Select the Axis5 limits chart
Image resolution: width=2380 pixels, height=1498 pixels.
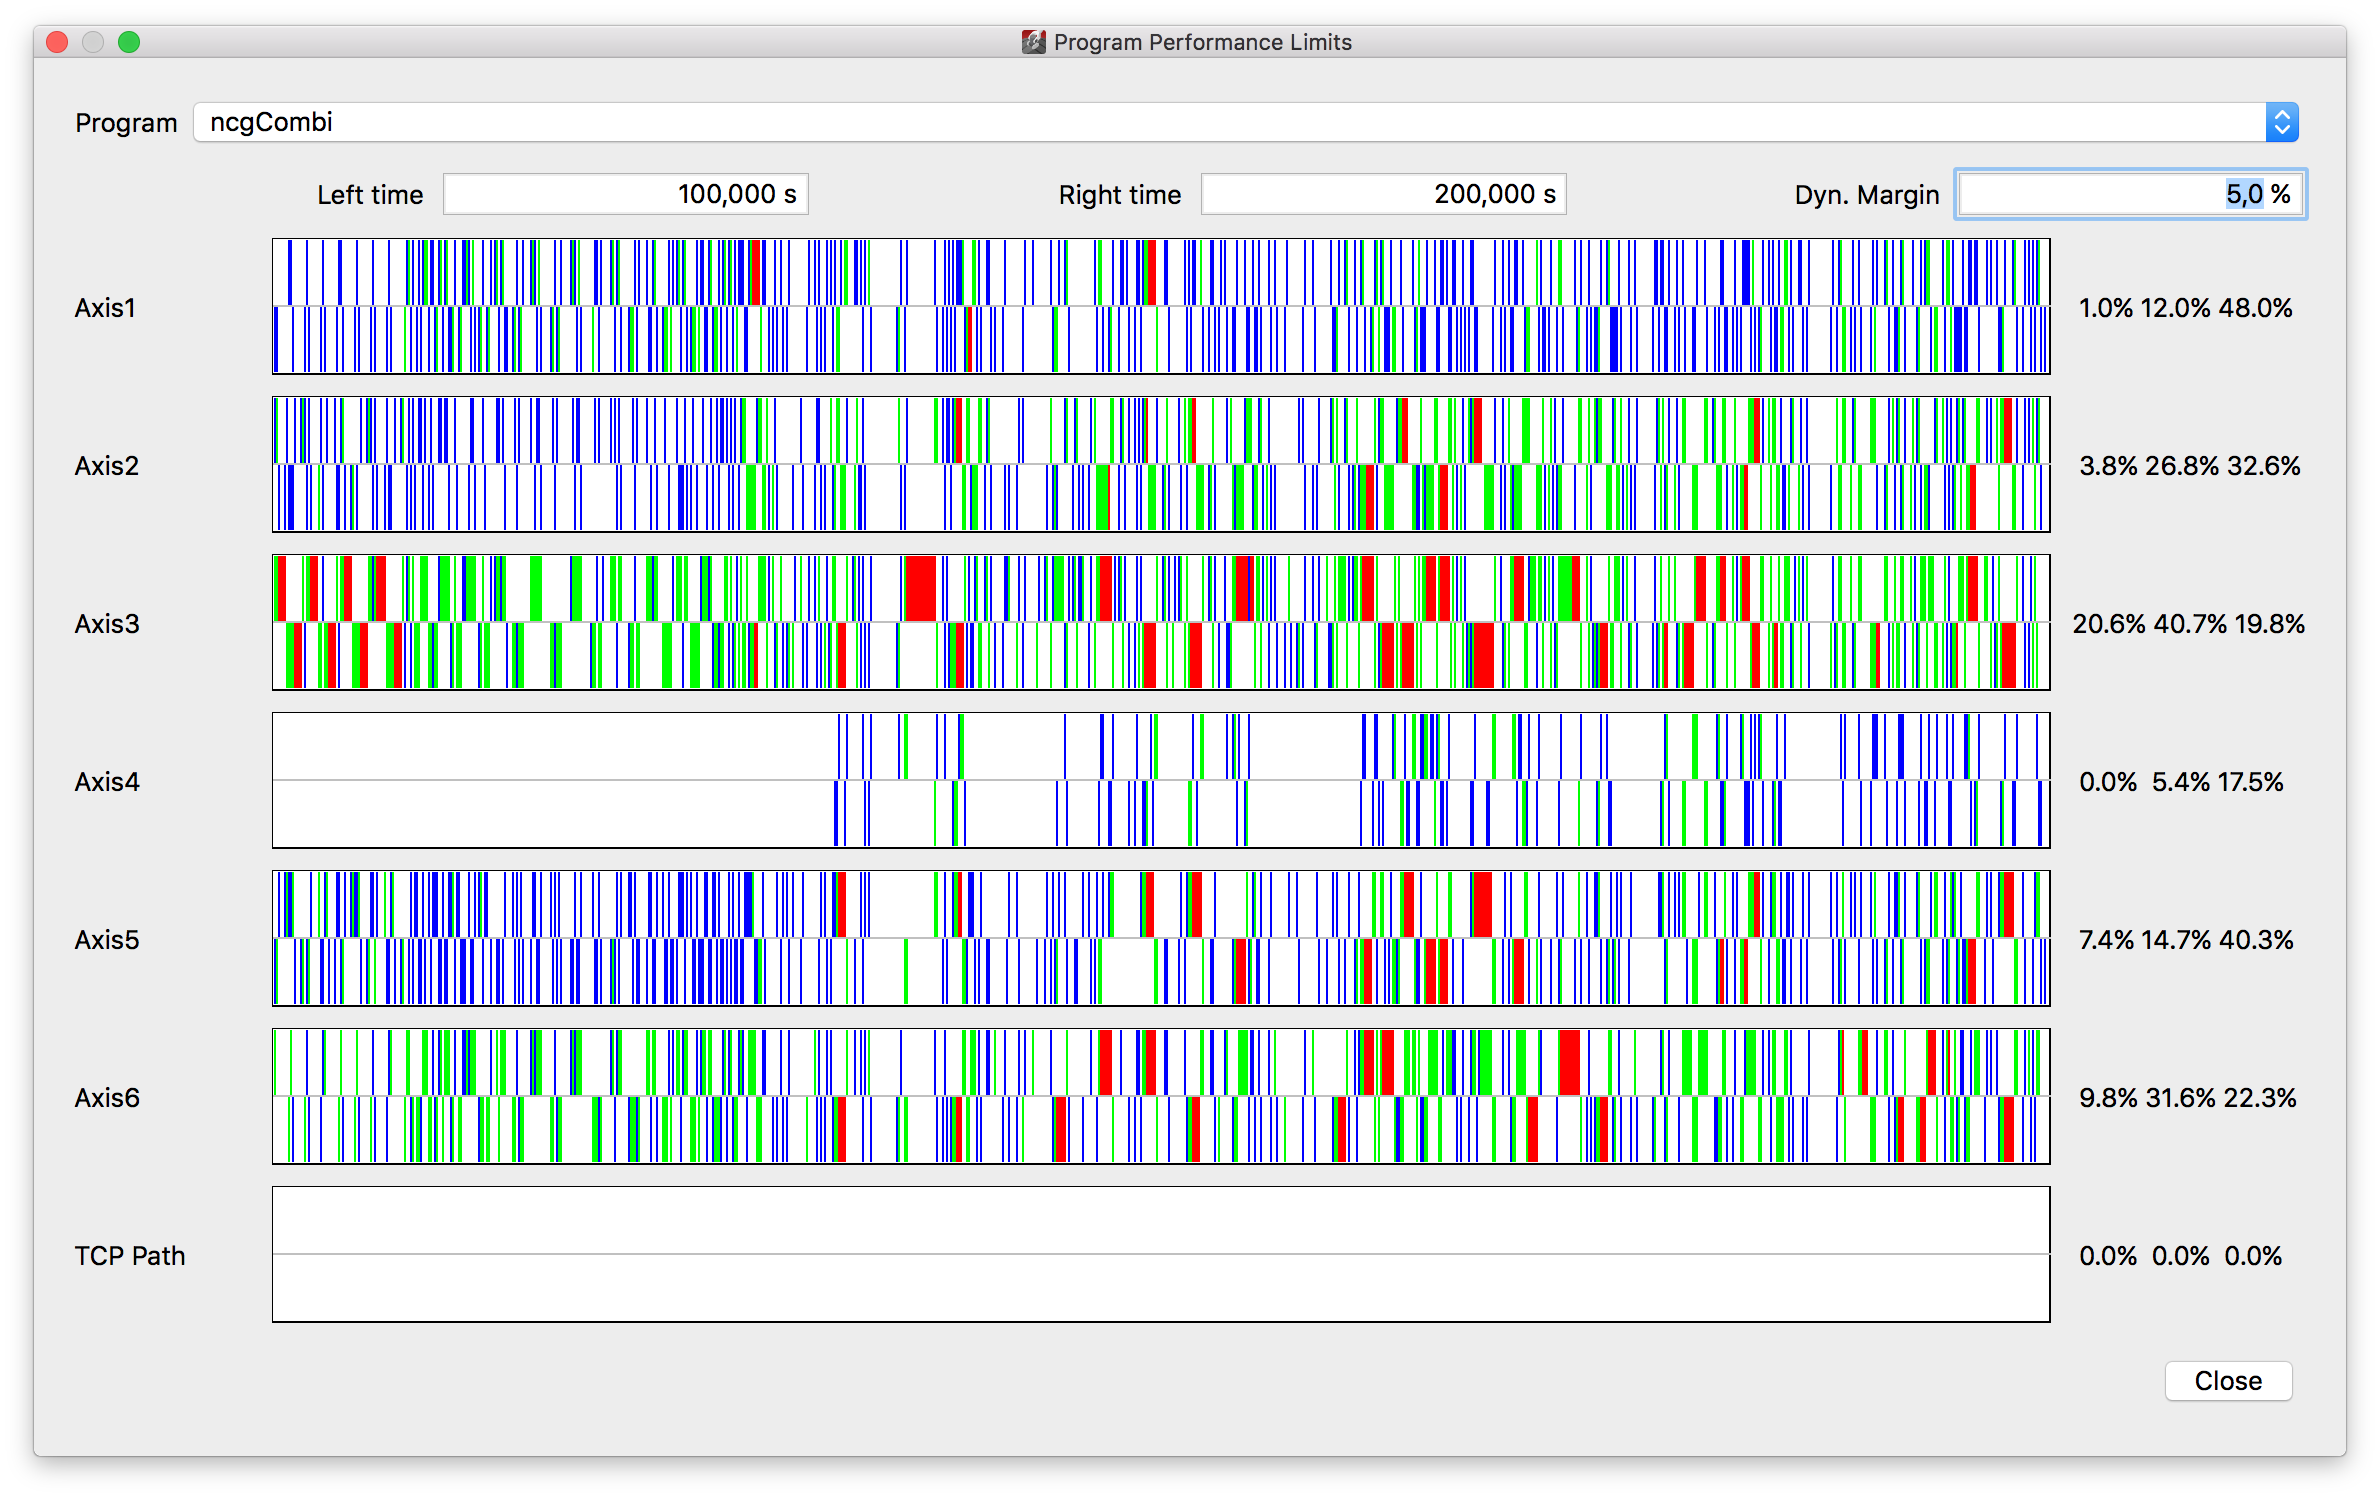pos(1160,938)
